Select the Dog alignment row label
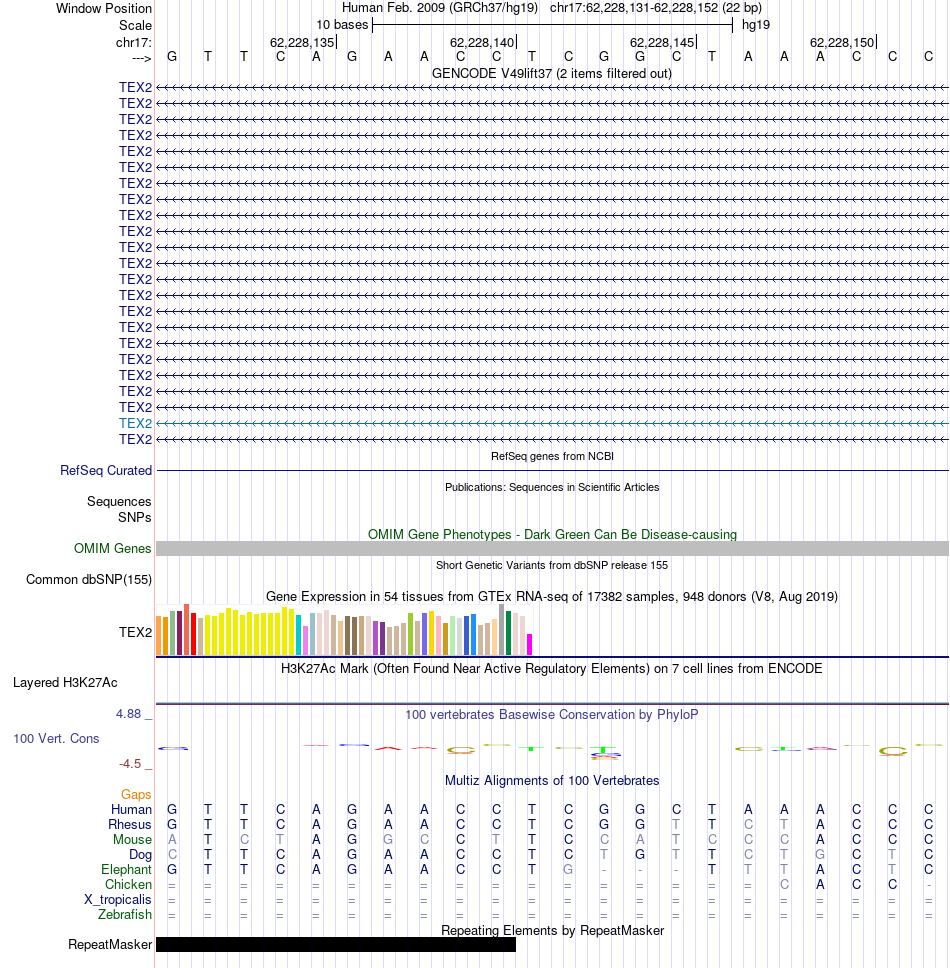The image size is (950, 968). click(140, 854)
